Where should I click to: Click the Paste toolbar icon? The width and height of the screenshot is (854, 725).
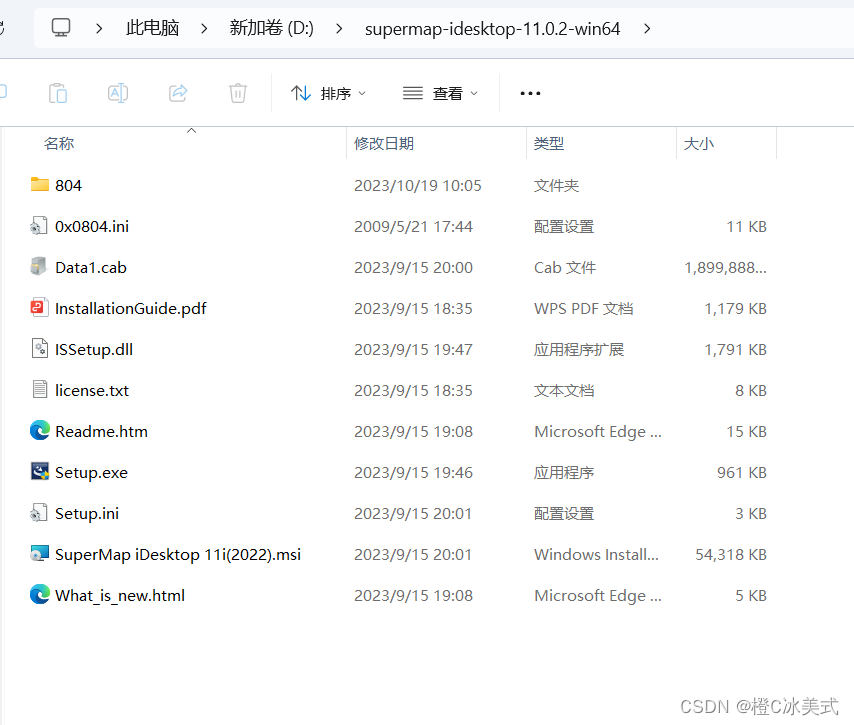pyautogui.click(x=57, y=92)
